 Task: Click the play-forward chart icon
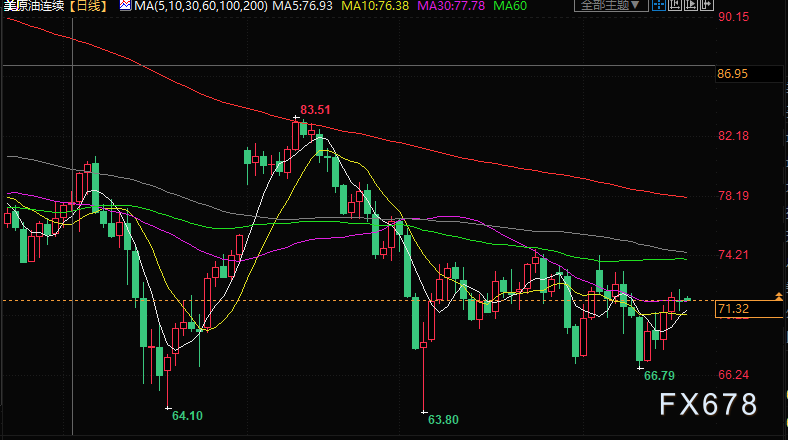pos(691,5)
